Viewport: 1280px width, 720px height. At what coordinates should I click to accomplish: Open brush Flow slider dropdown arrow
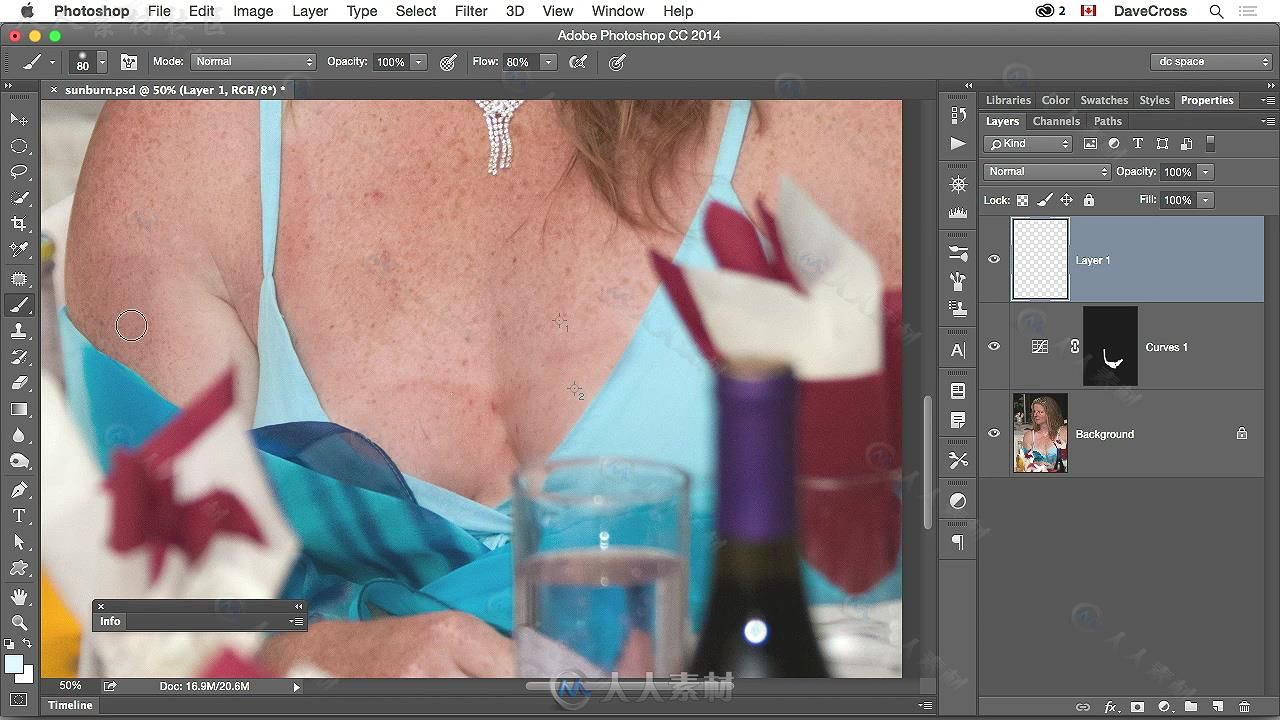(548, 62)
